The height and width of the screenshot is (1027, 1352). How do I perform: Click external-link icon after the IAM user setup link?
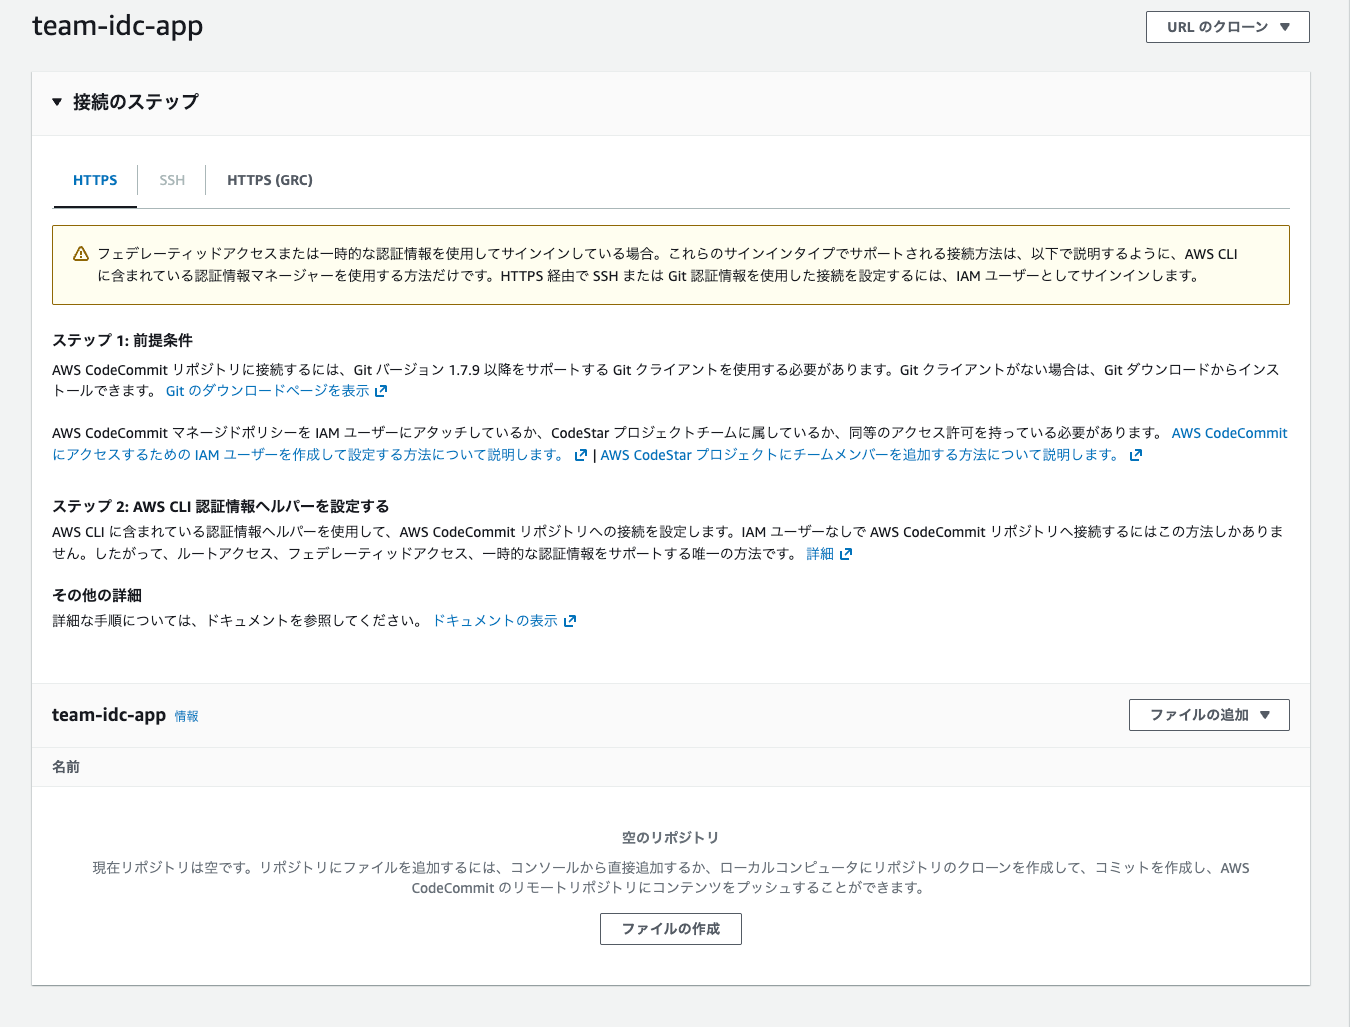click(581, 455)
